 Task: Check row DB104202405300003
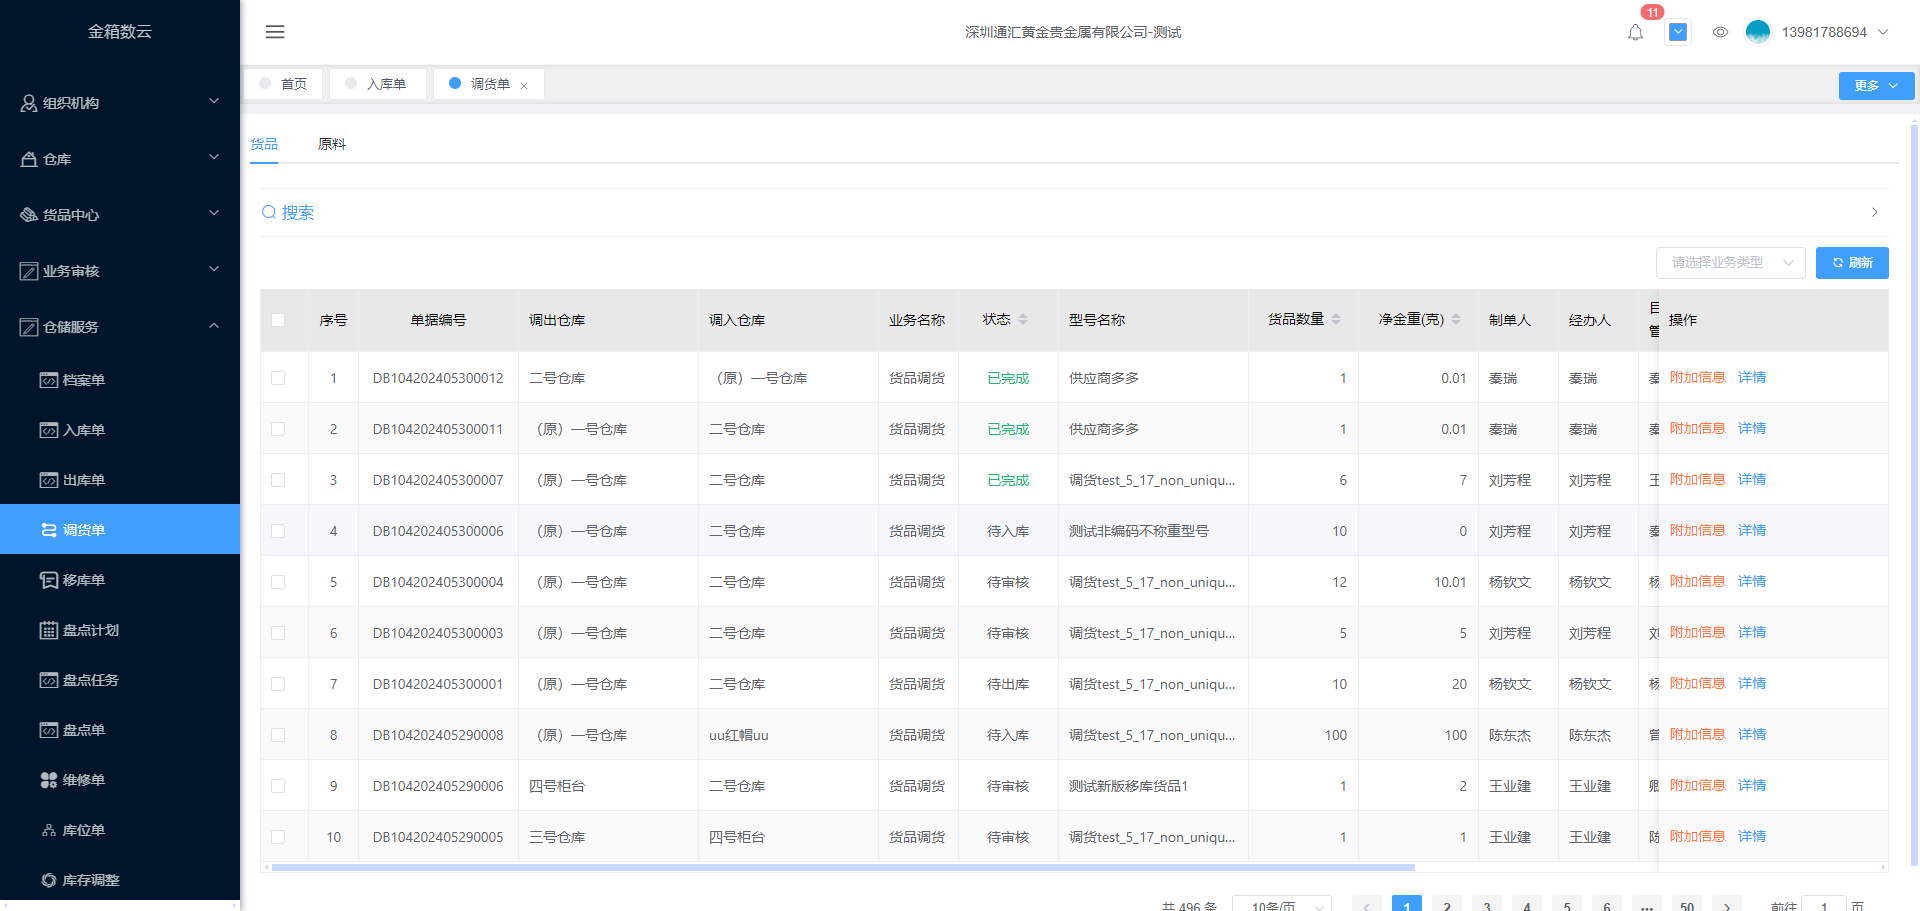point(278,633)
